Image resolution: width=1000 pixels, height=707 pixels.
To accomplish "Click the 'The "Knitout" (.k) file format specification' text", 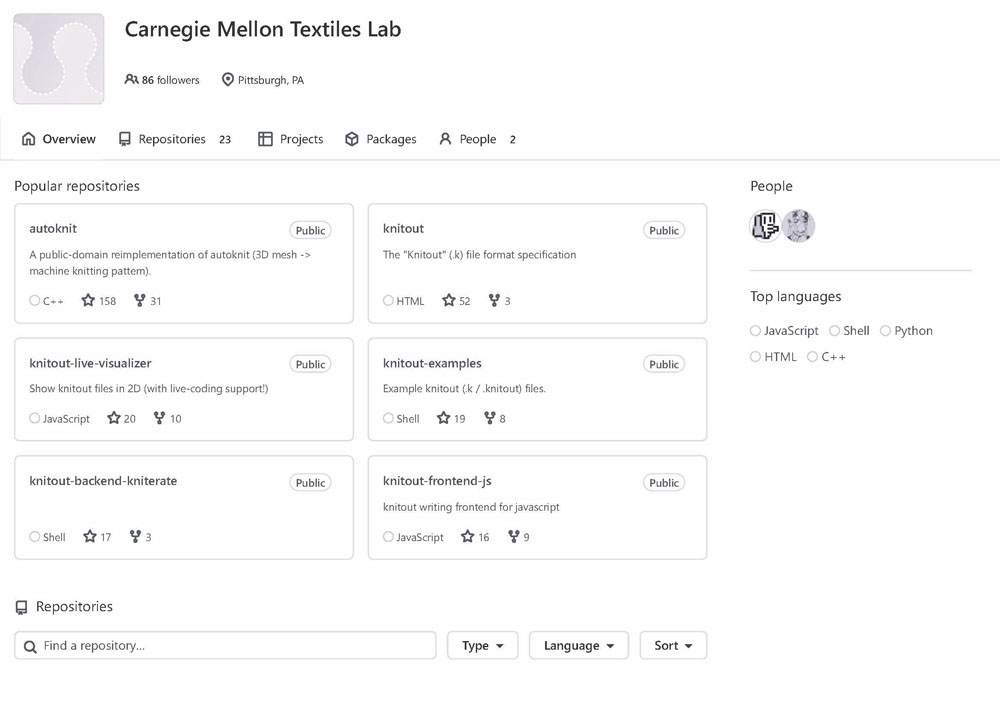I will pyautogui.click(x=480, y=254).
